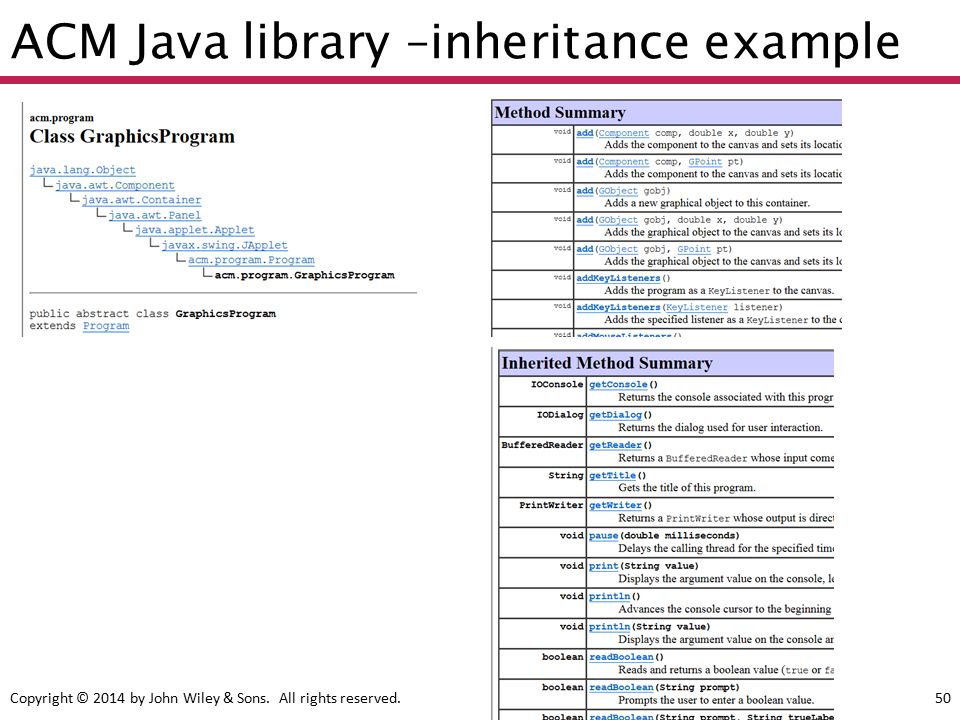960x720 pixels.
Task: Click slide number 50
Action: point(943,698)
